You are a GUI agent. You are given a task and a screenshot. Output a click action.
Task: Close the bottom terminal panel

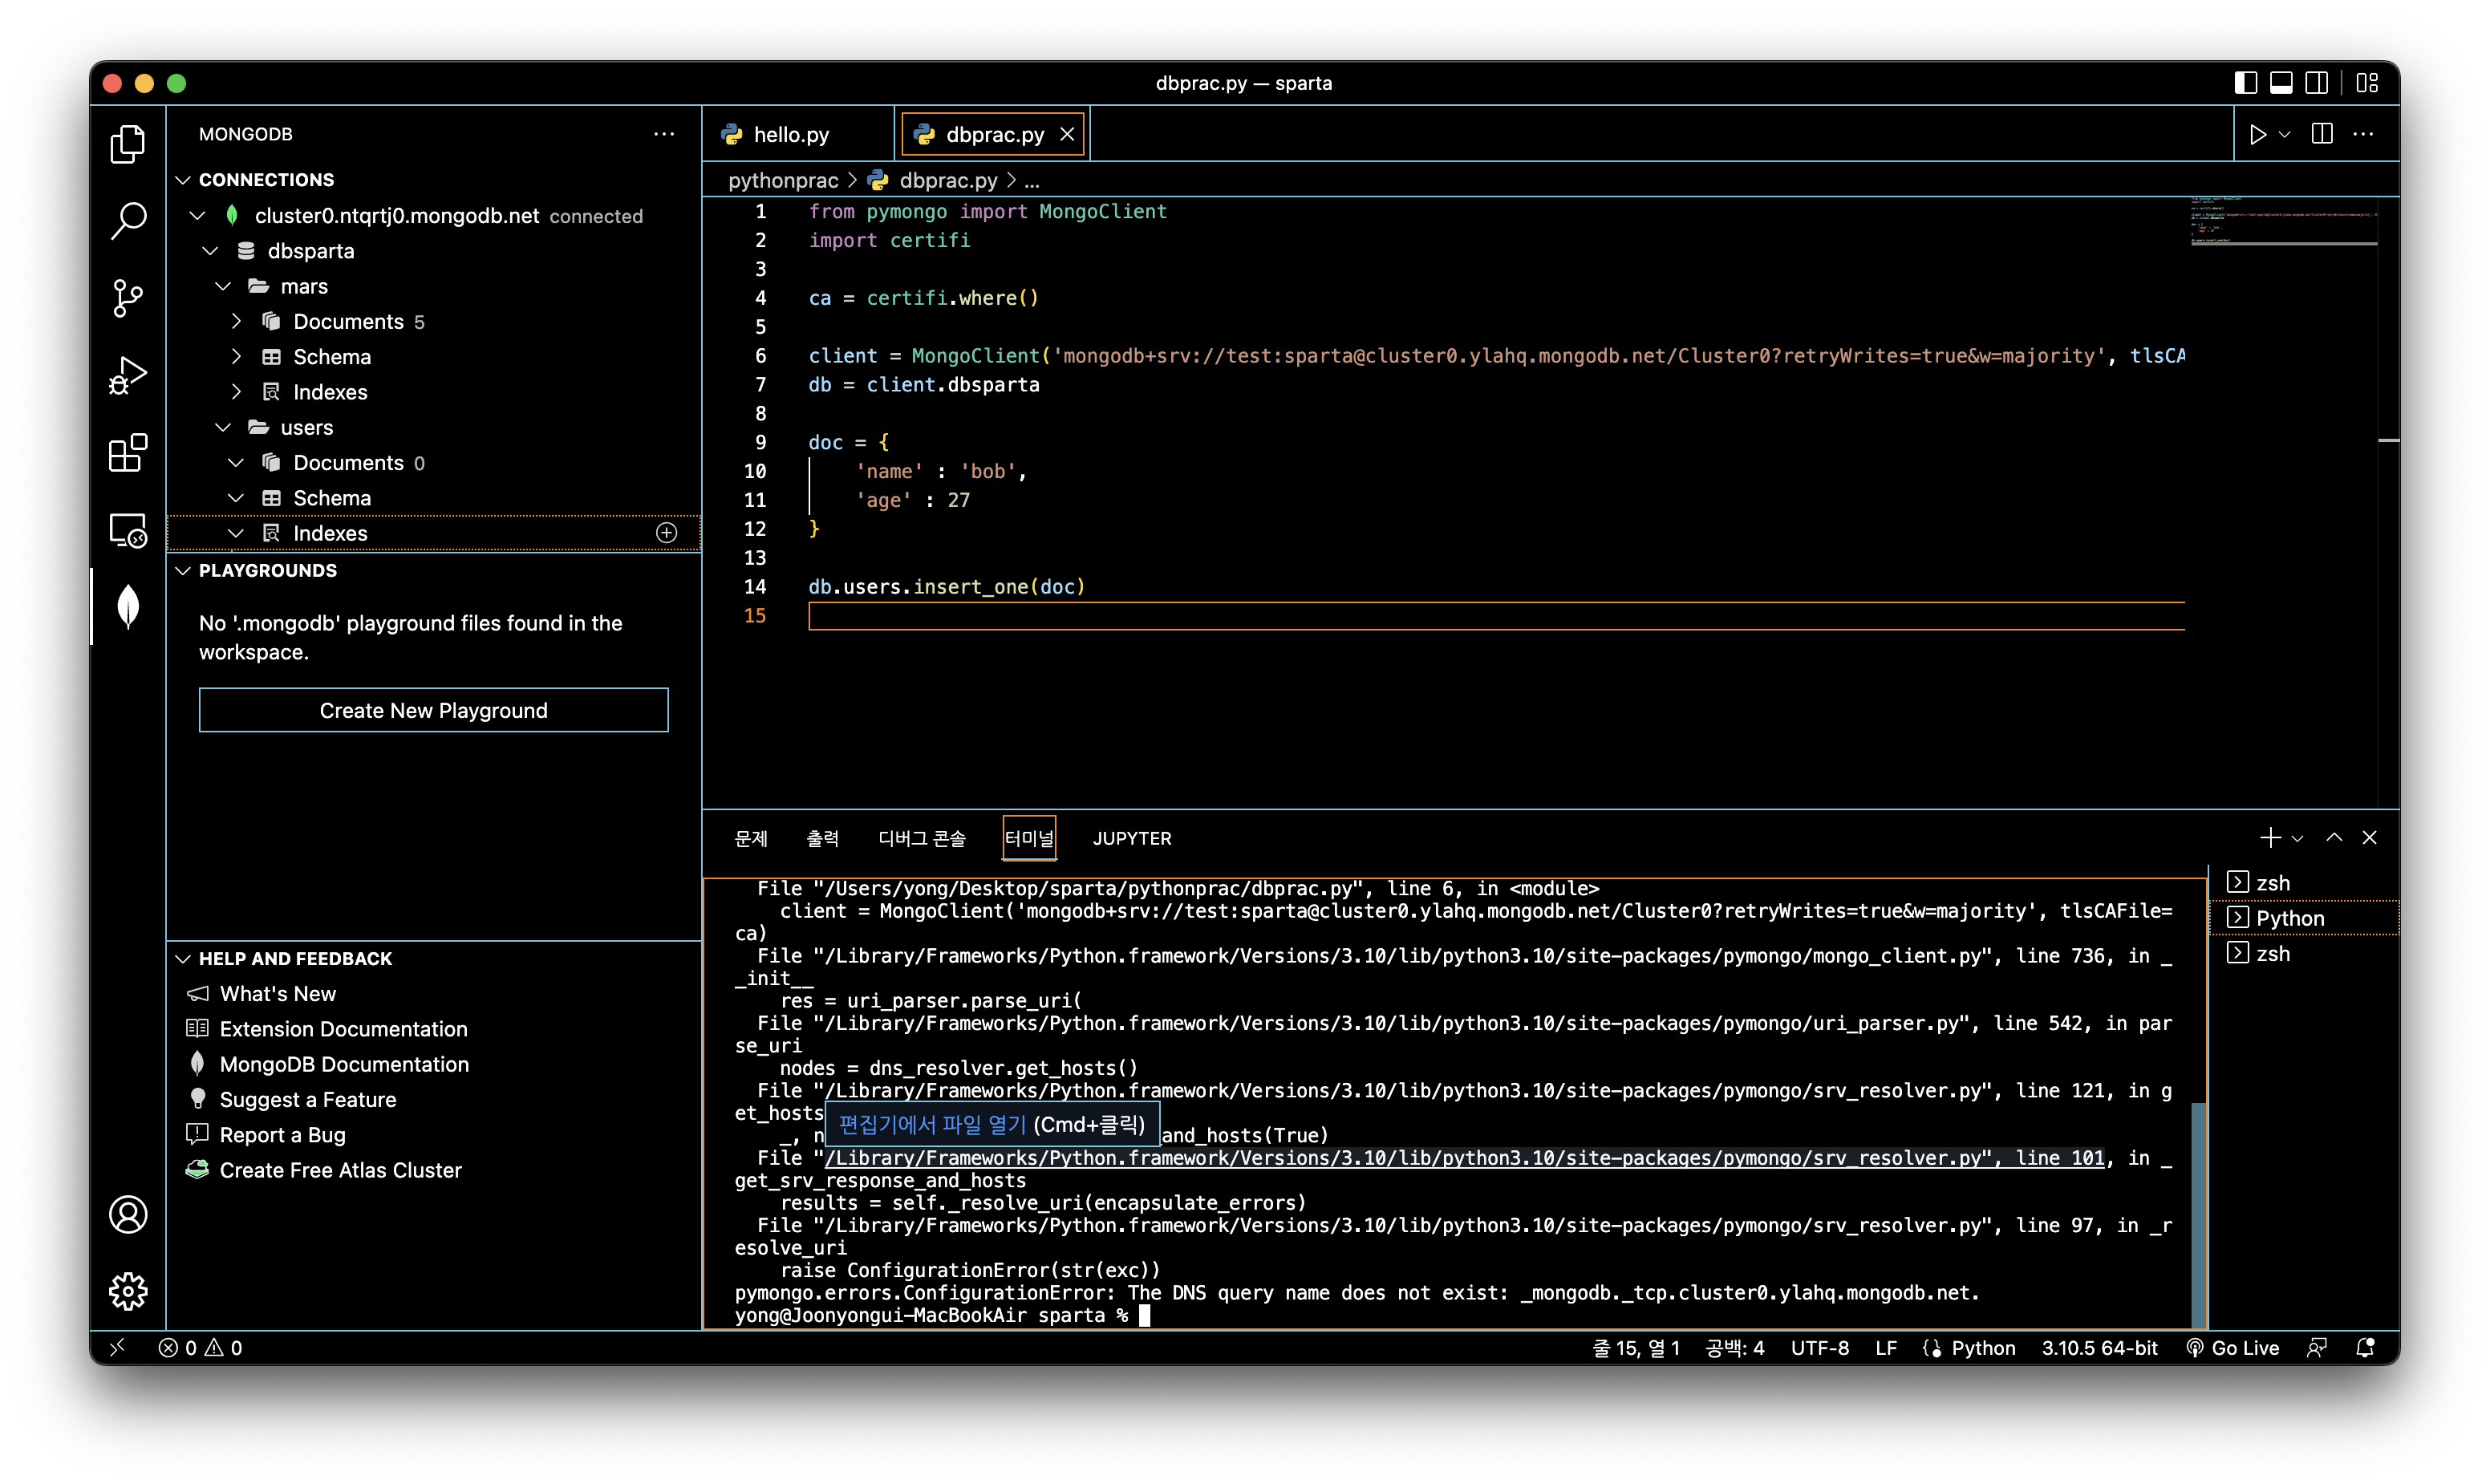pyautogui.click(x=2369, y=838)
